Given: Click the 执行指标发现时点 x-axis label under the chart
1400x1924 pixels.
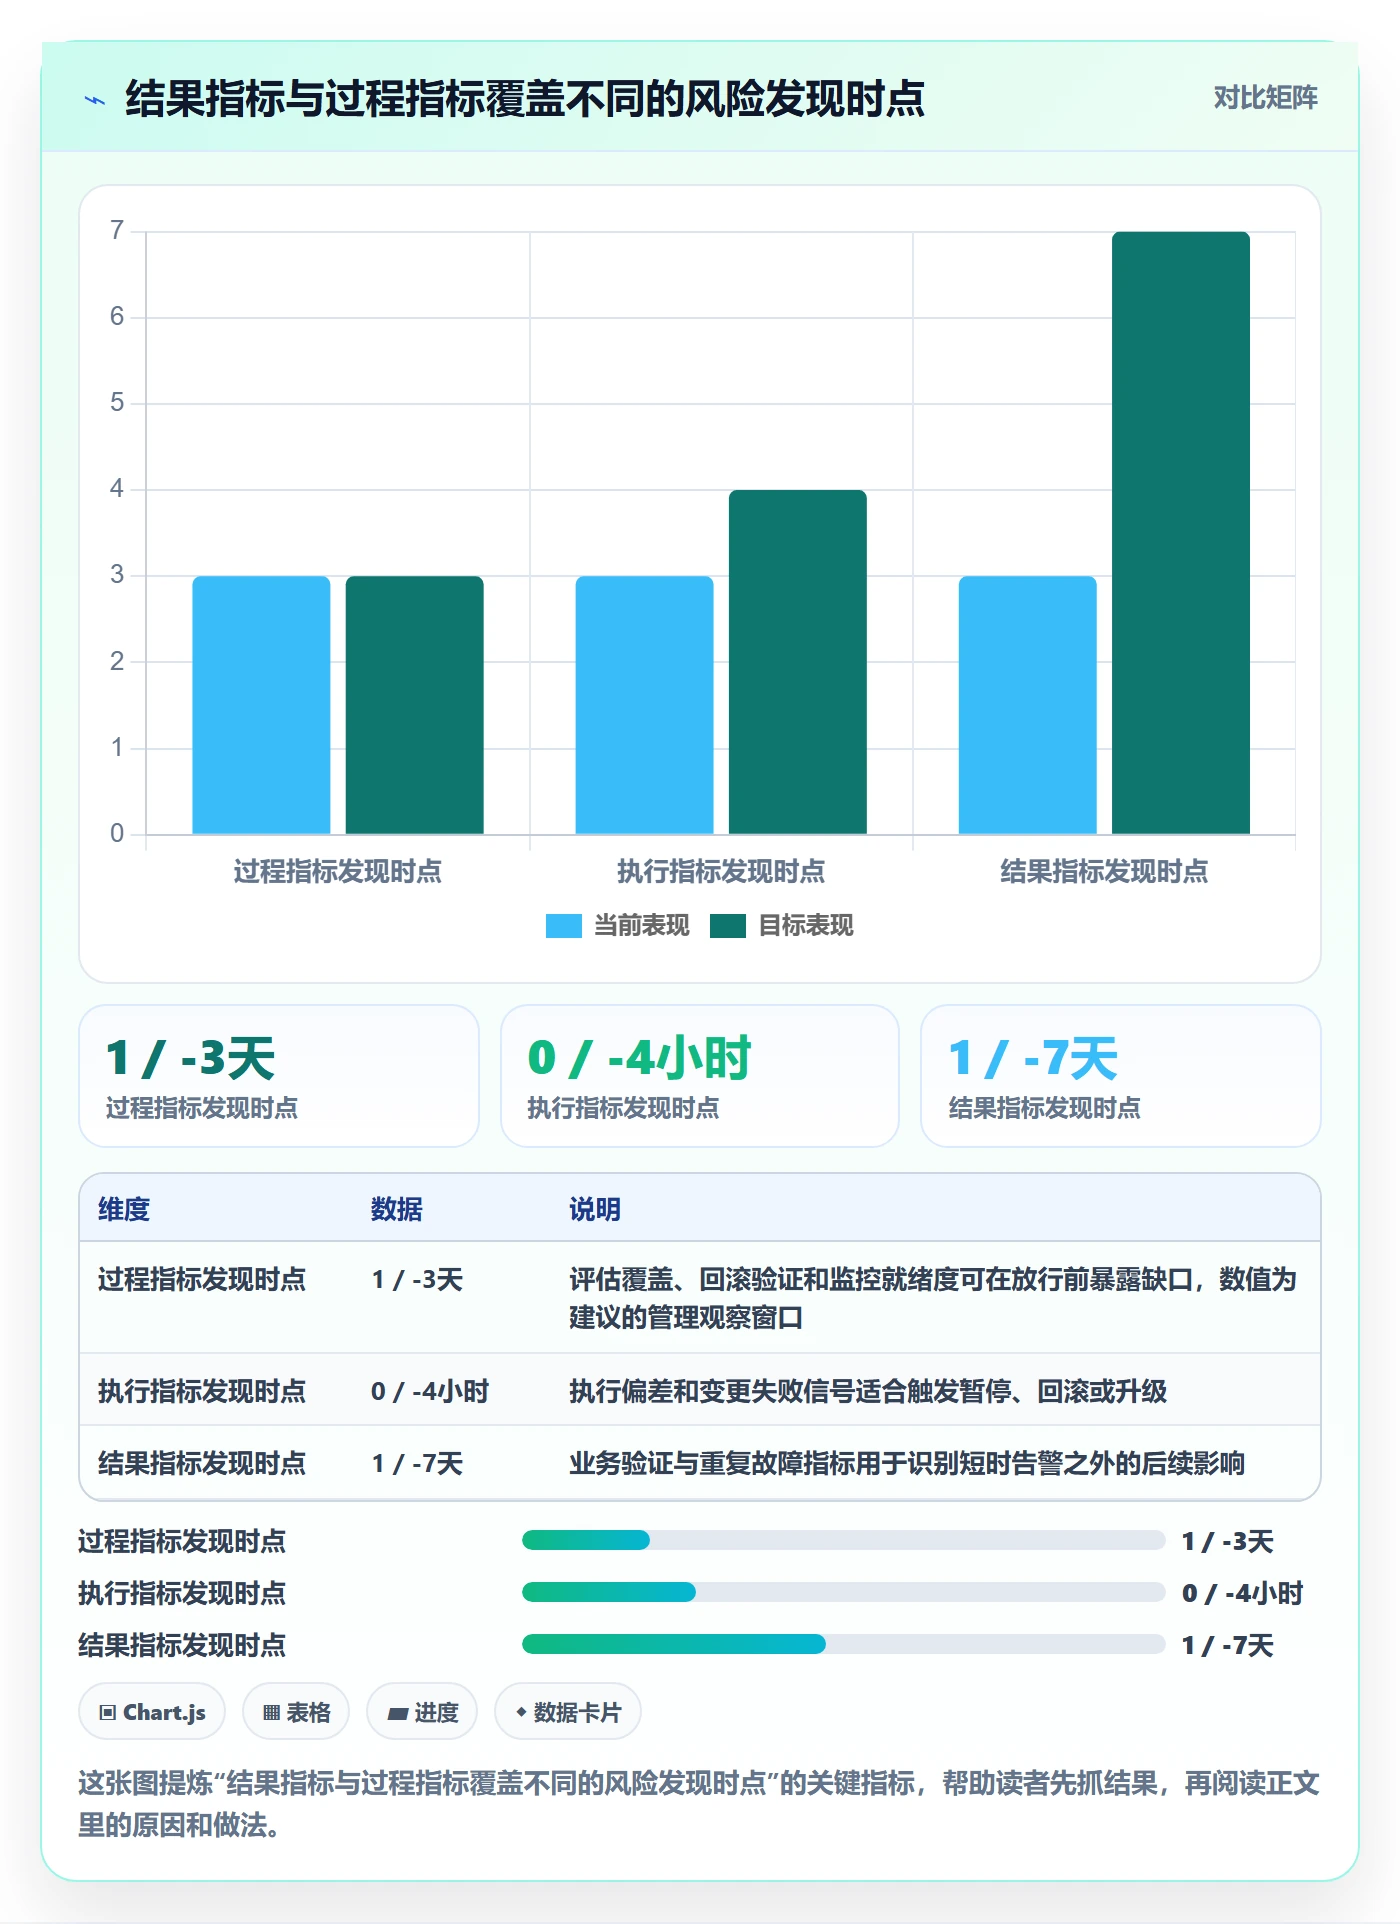Looking at the screenshot, I should tap(721, 872).
